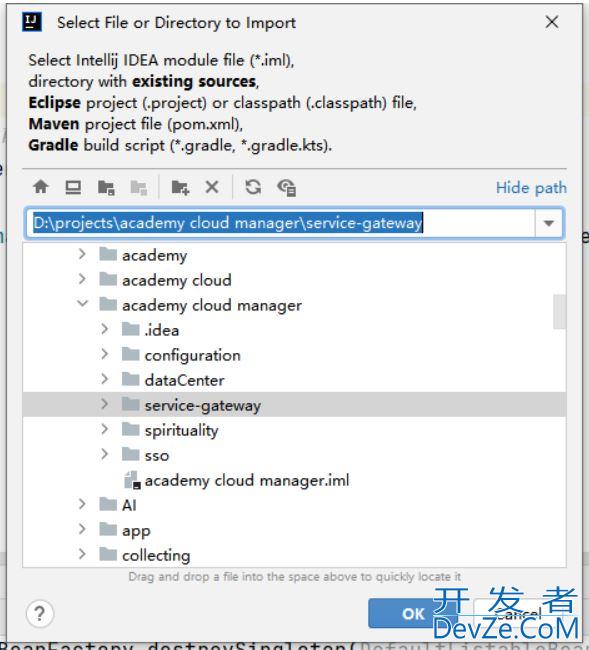589x650 pixels.
Task: Click the Hide path link
Action: pyautogui.click(x=531, y=188)
